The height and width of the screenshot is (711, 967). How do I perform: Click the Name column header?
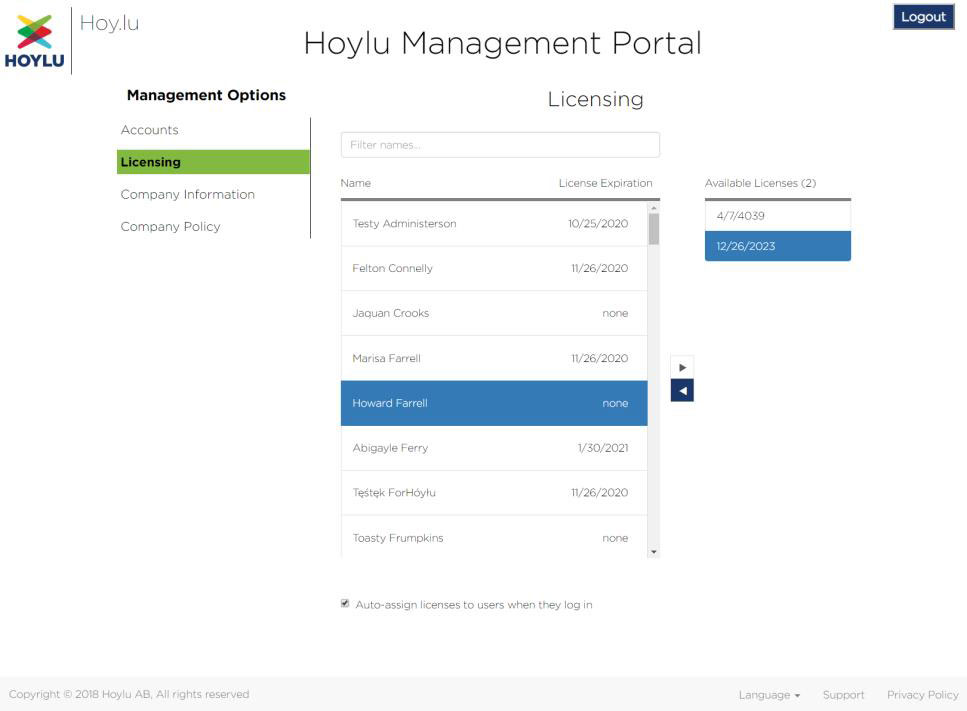356,183
